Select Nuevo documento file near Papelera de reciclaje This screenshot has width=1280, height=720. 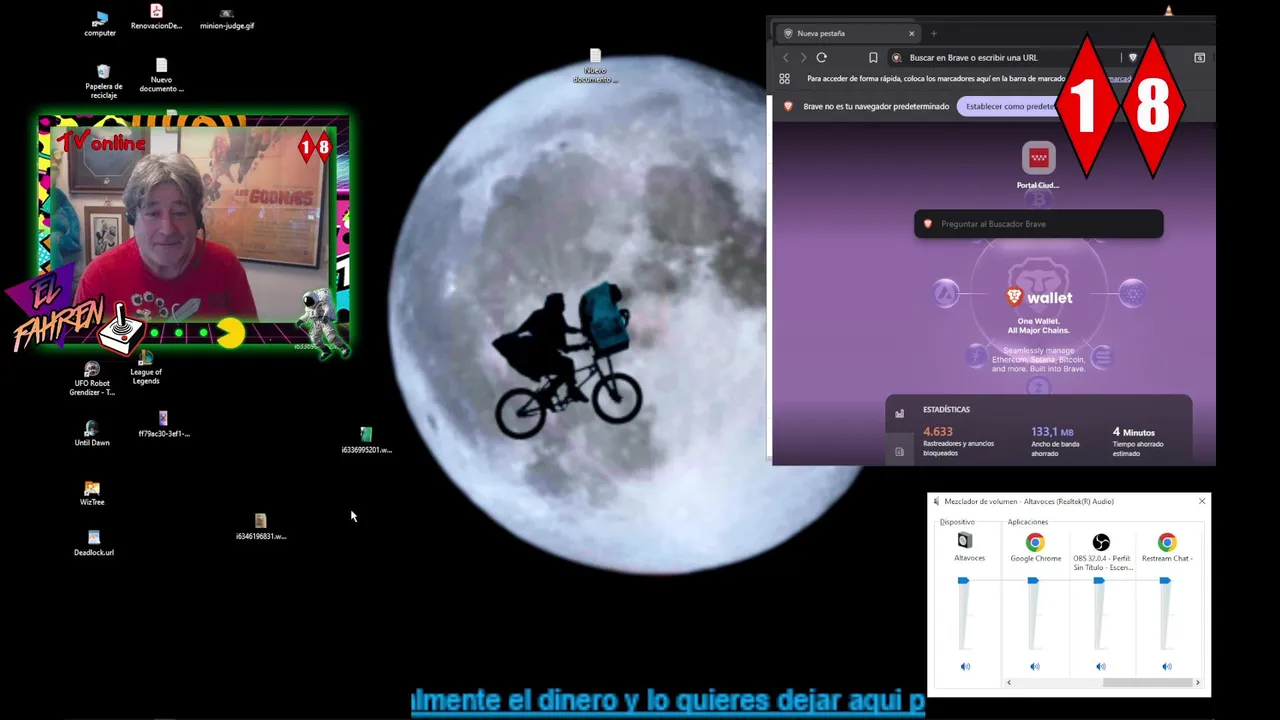click(161, 76)
